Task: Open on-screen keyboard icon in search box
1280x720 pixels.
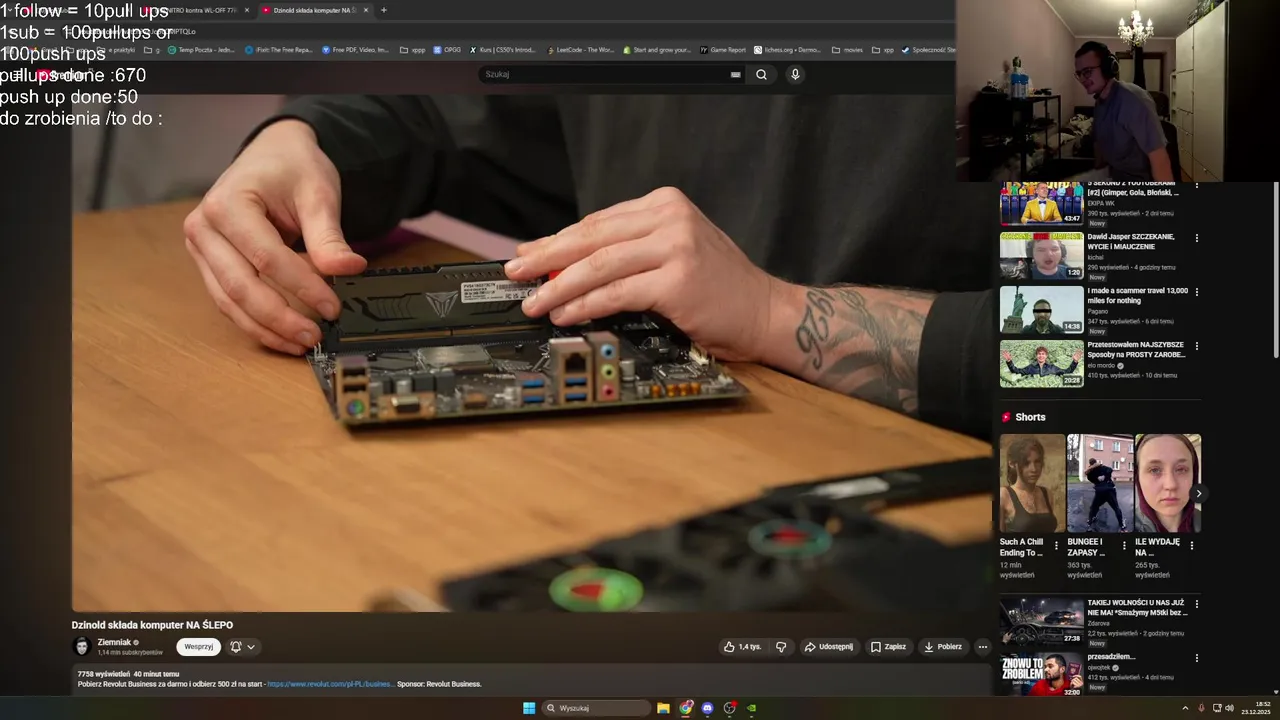Action: click(x=735, y=74)
